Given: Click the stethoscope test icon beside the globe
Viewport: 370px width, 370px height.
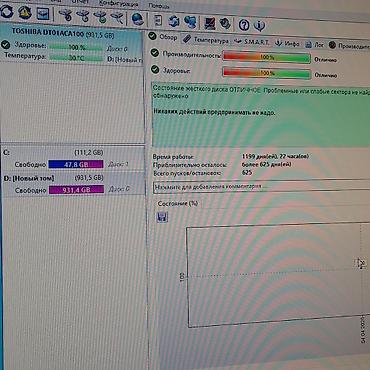Looking at the screenshot, I should (117, 17).
